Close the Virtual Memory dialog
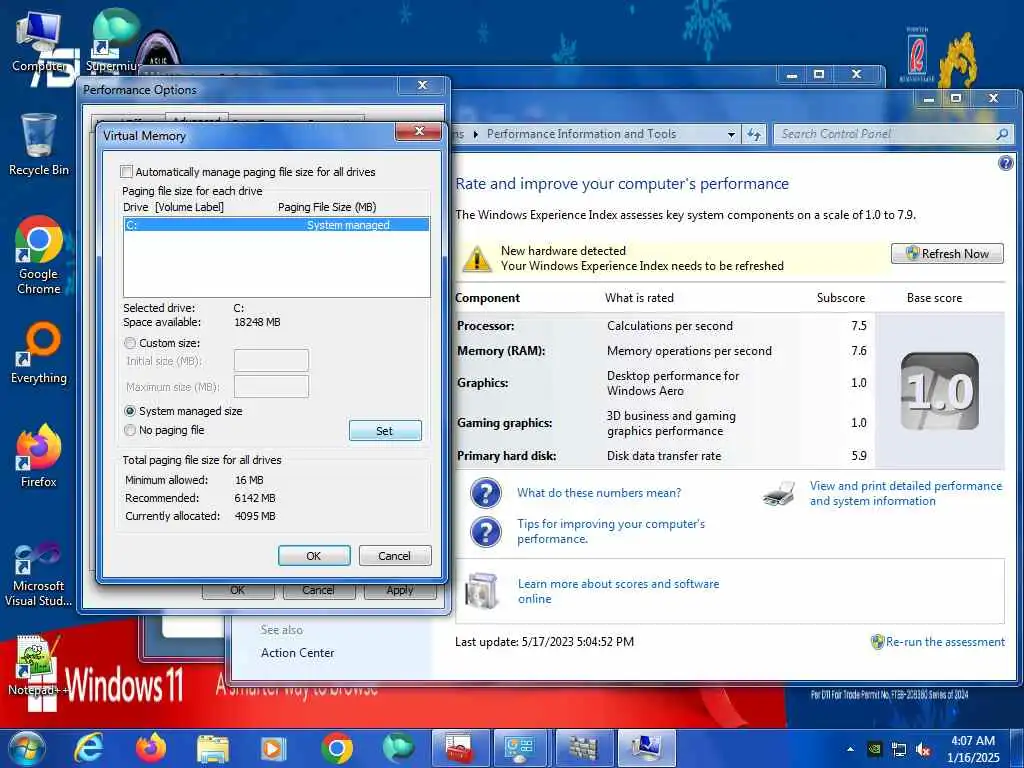This screenshot has height=768, width=1024. coord(419,131)
